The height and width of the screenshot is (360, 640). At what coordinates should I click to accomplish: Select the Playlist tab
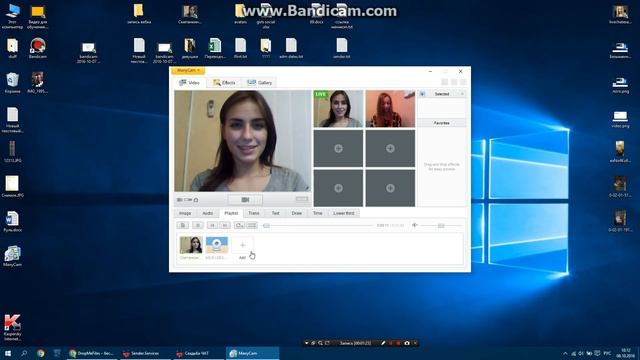pos(231,213)
